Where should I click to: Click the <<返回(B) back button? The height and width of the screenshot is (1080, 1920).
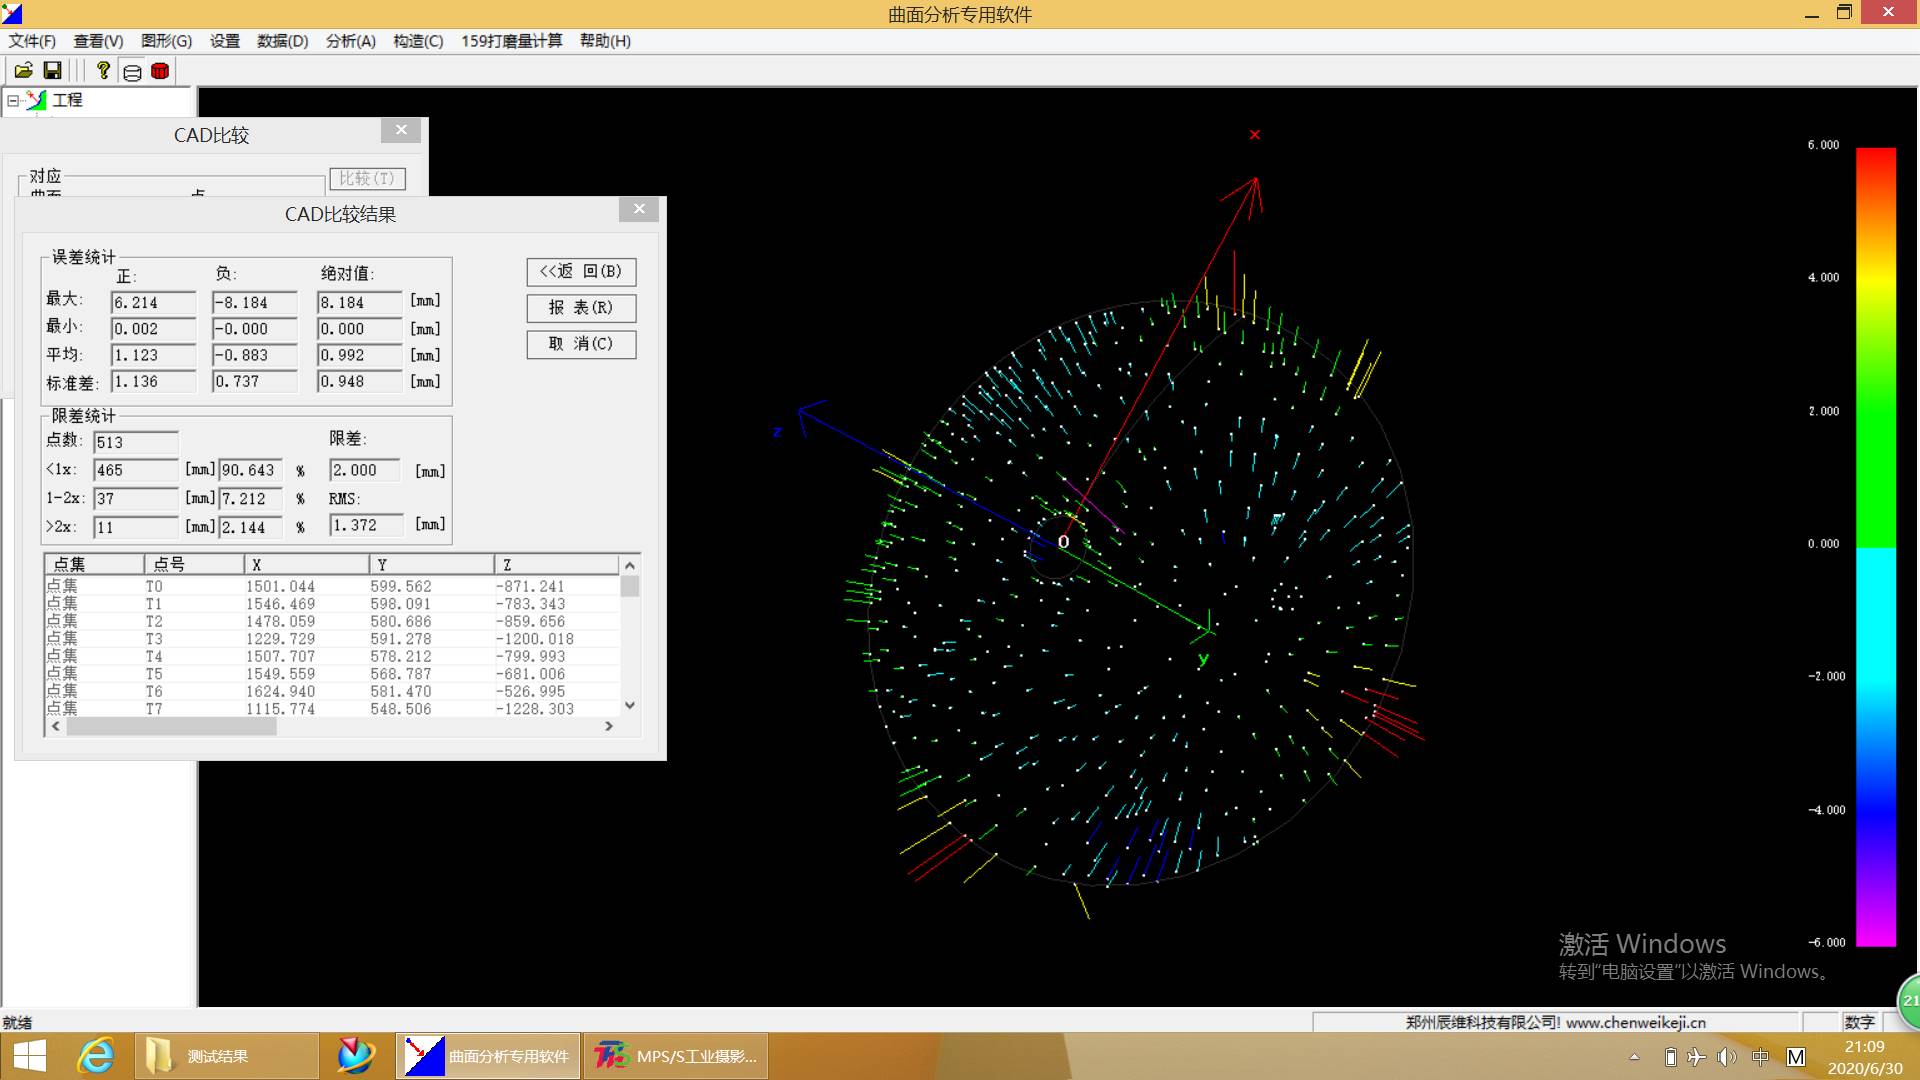[581, 272]
